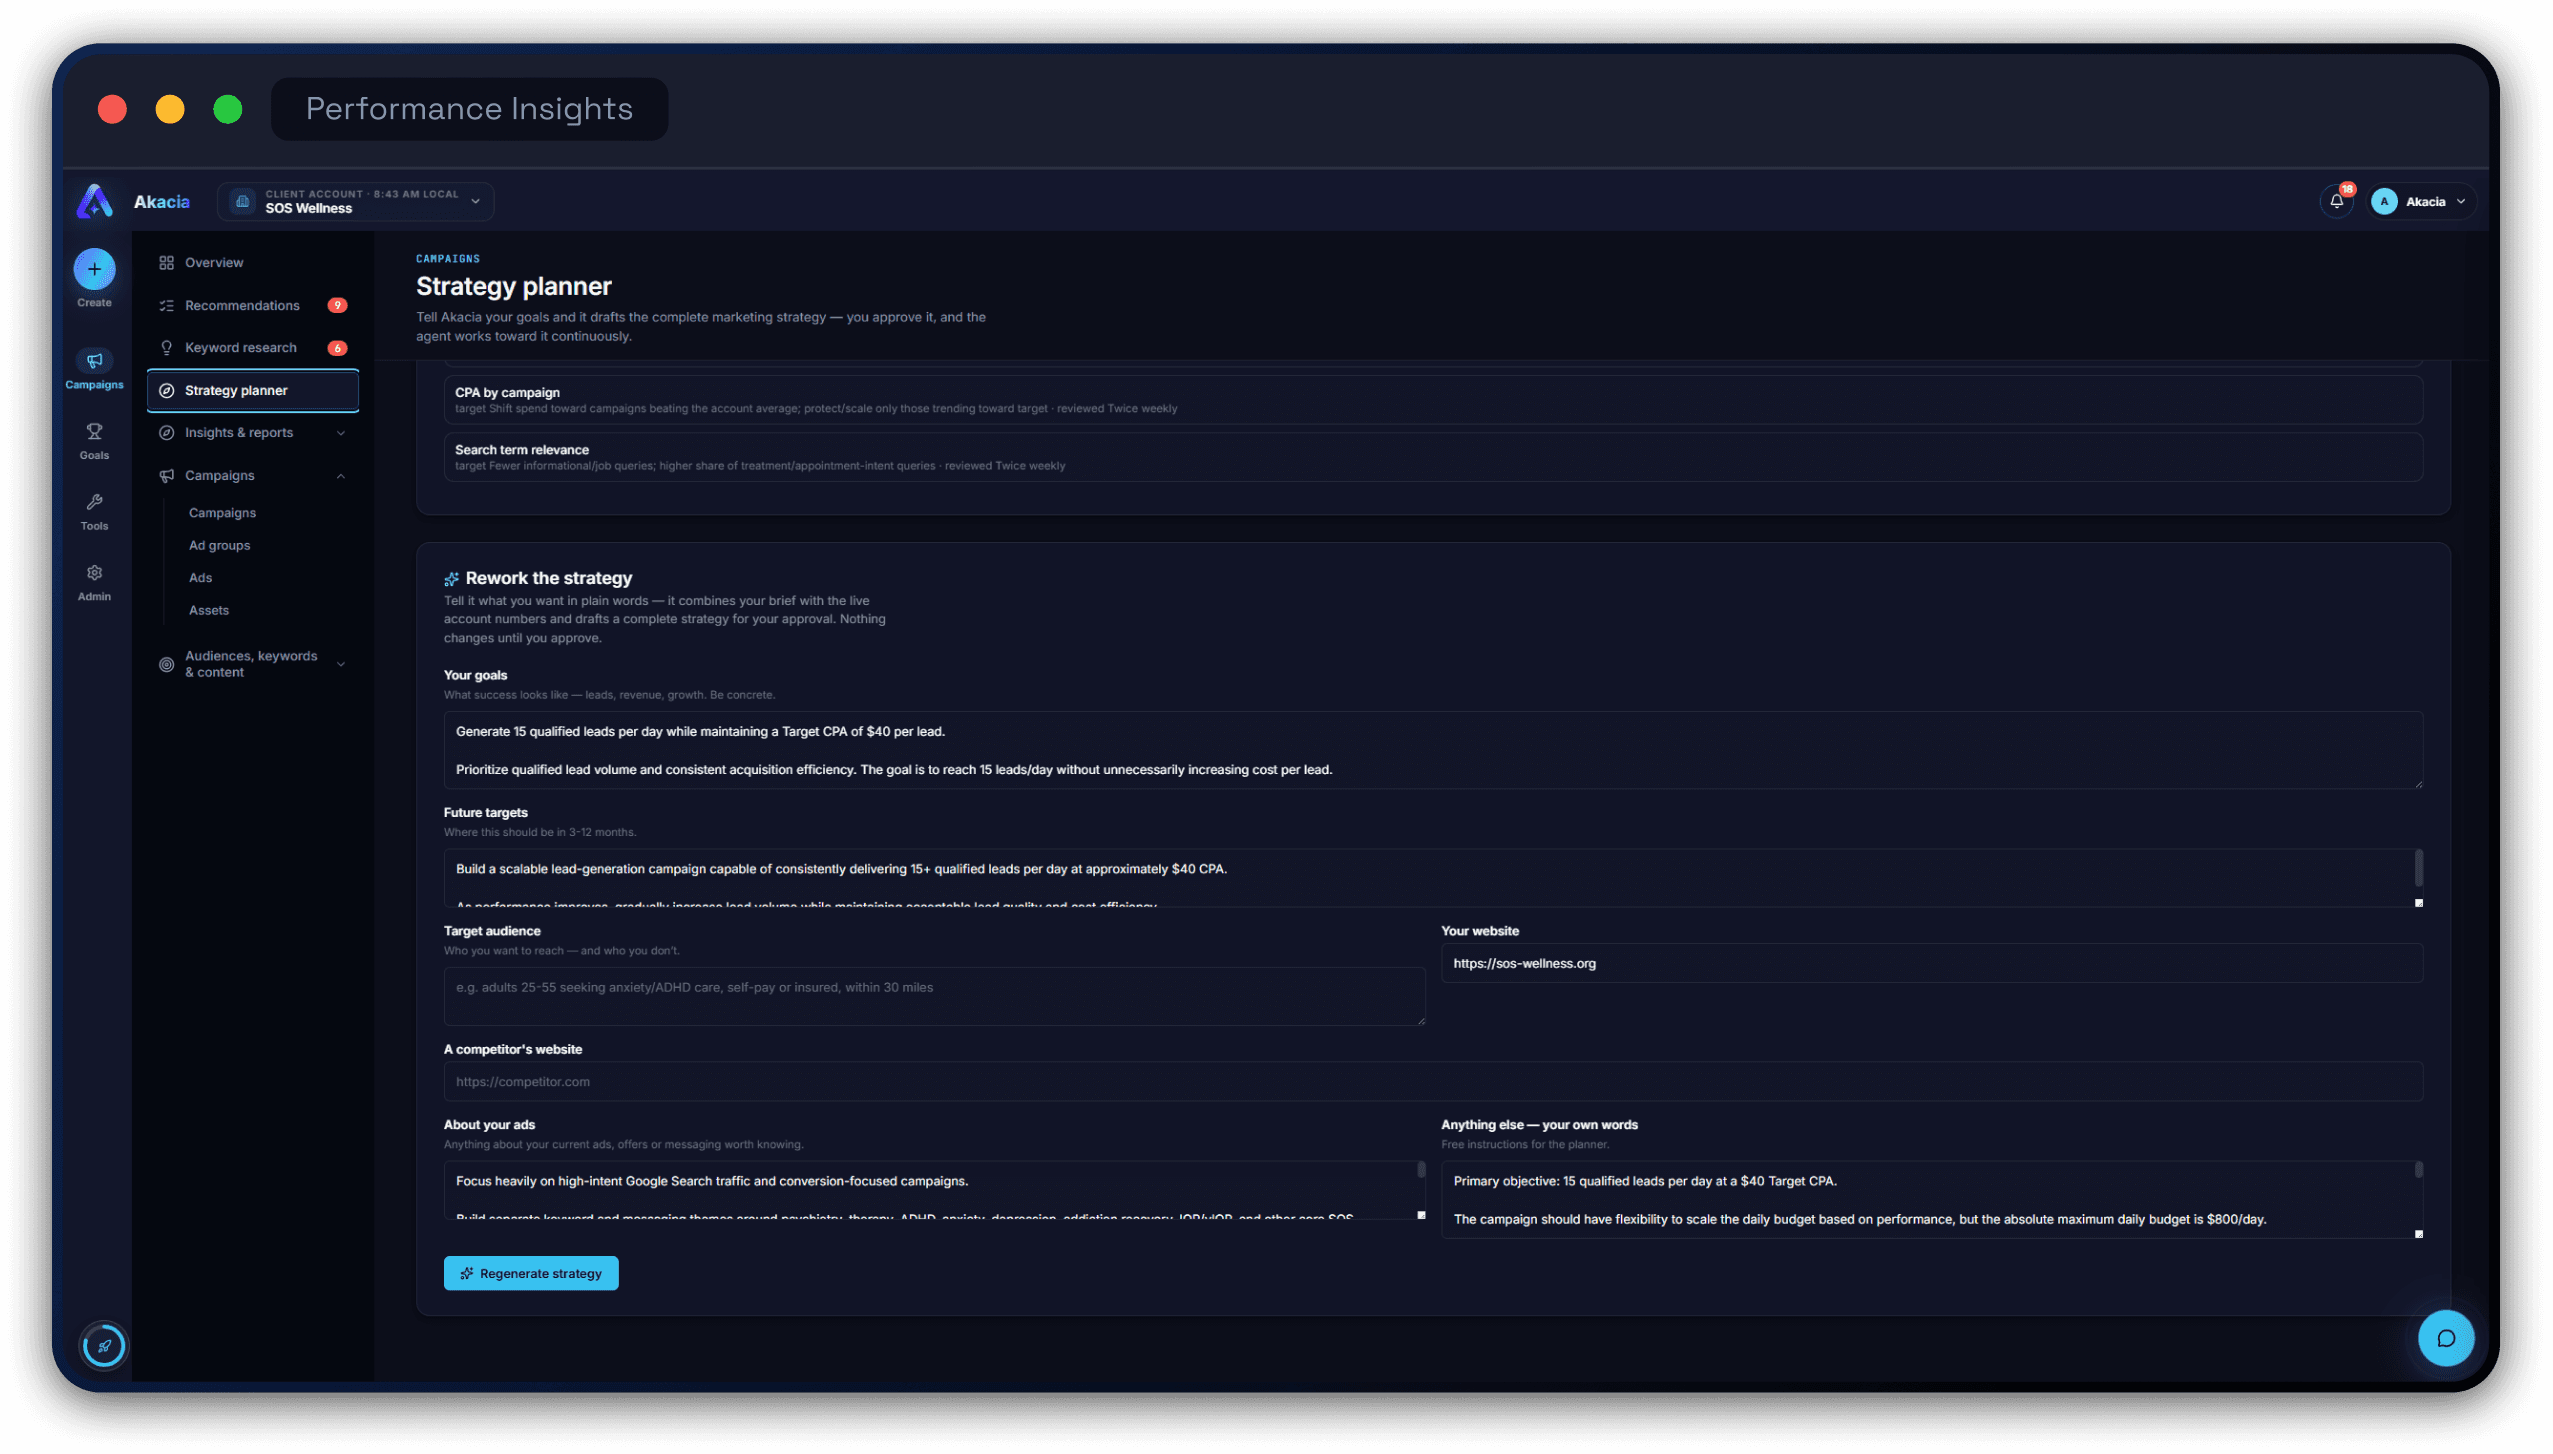This screenshot has width=2553, height=1454.
Task: Click the Keyword research bulb icon
Action: [x=166, y=348]
